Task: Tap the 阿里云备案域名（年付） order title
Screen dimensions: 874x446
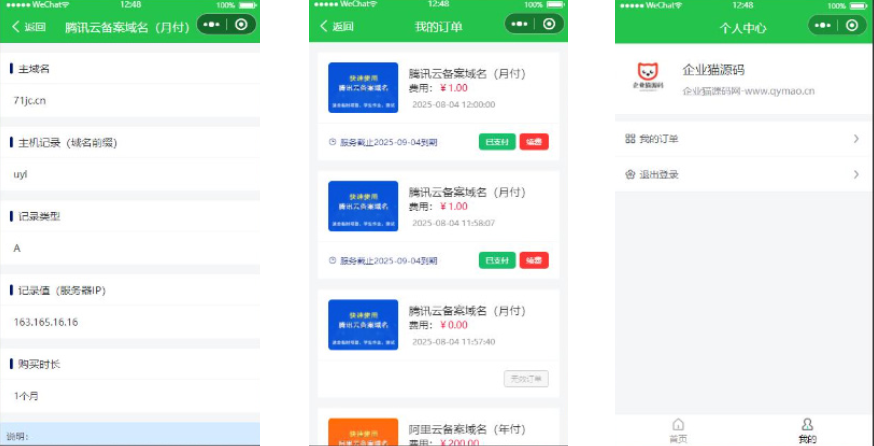Action: (467, 429)
